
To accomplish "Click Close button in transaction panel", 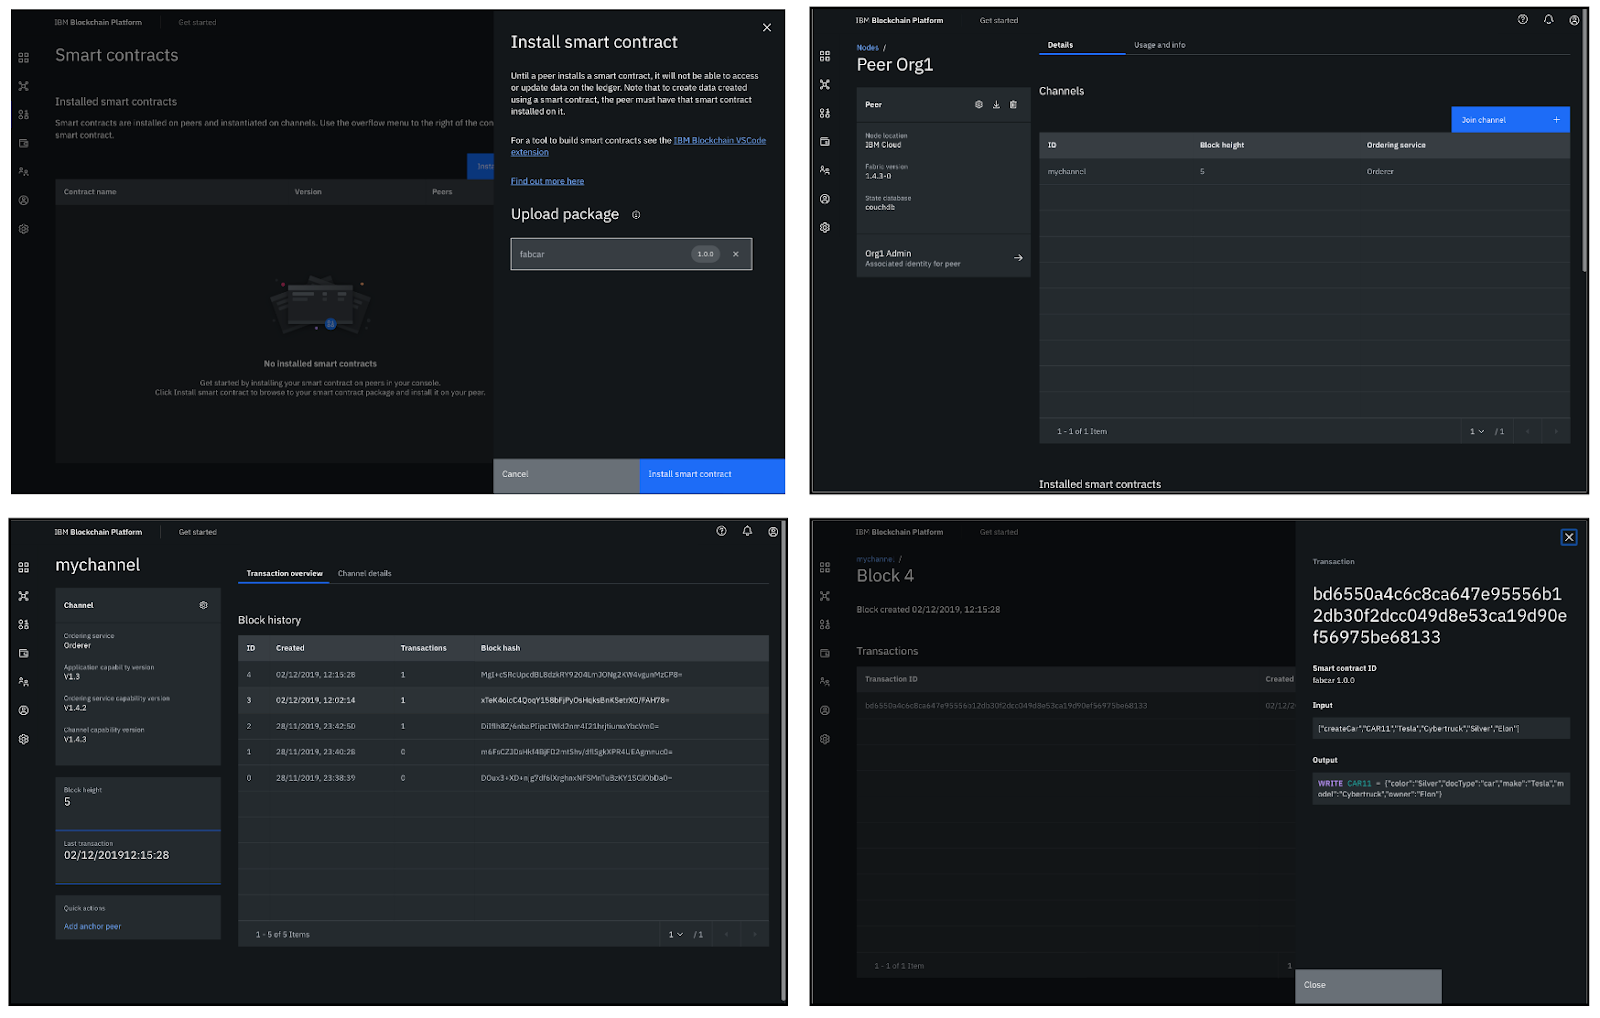I will pos(1368,985).
